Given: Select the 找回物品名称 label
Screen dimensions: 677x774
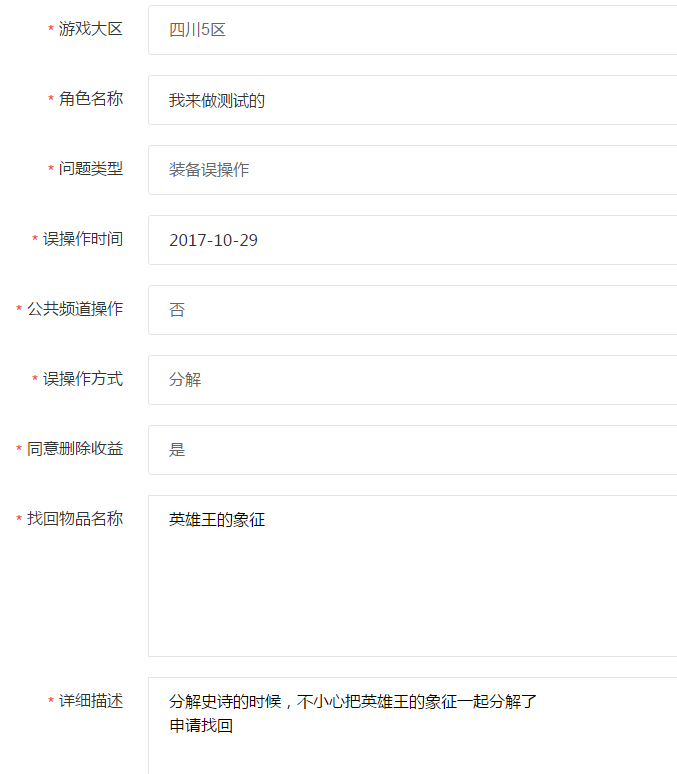Looking at the screenshot, I should [x=75, y=519].
